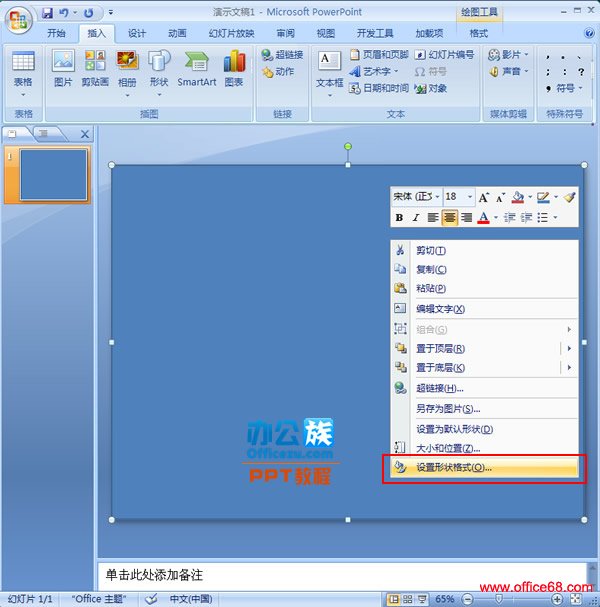
Task: Insert a photo album (相册)
Action: [127, 73]
